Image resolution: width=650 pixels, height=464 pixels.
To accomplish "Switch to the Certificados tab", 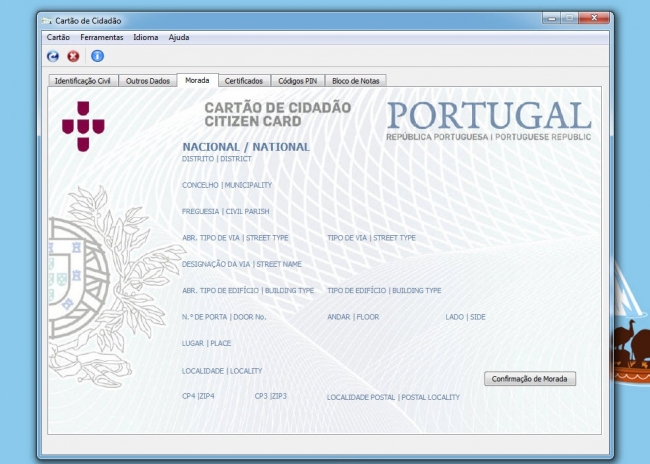I will [244, 81].
